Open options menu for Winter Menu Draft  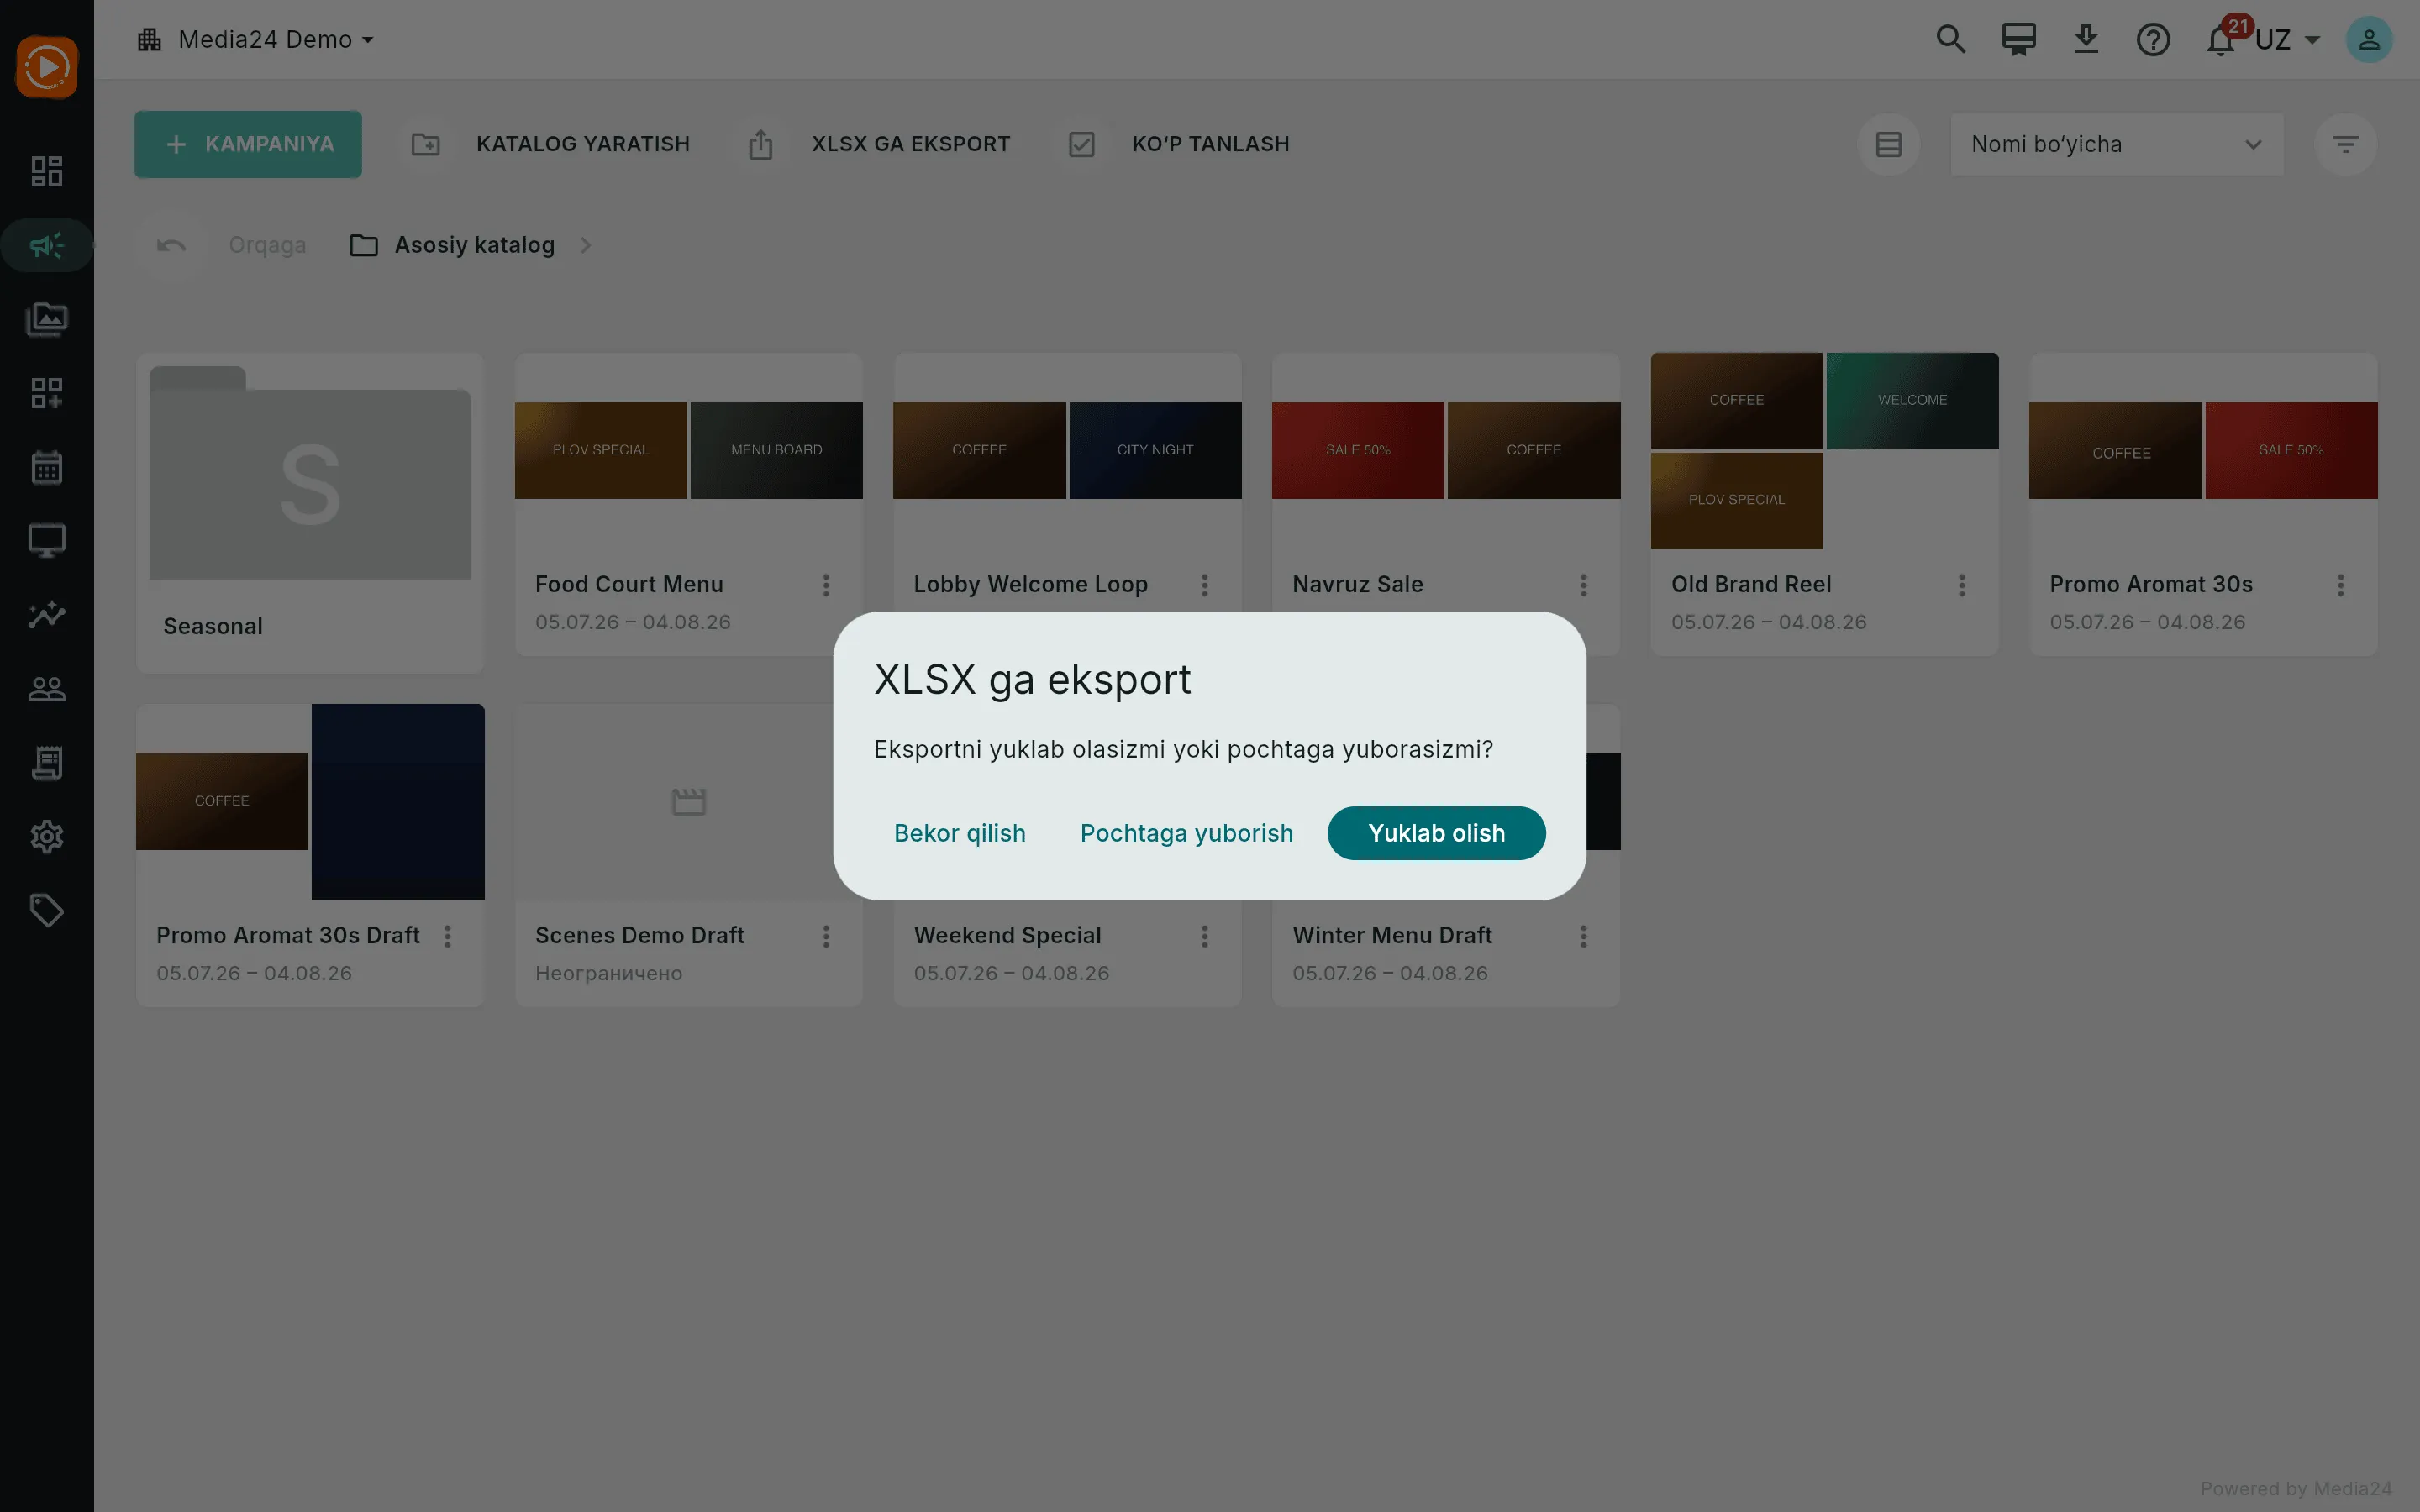click(x=1583, y=936)
